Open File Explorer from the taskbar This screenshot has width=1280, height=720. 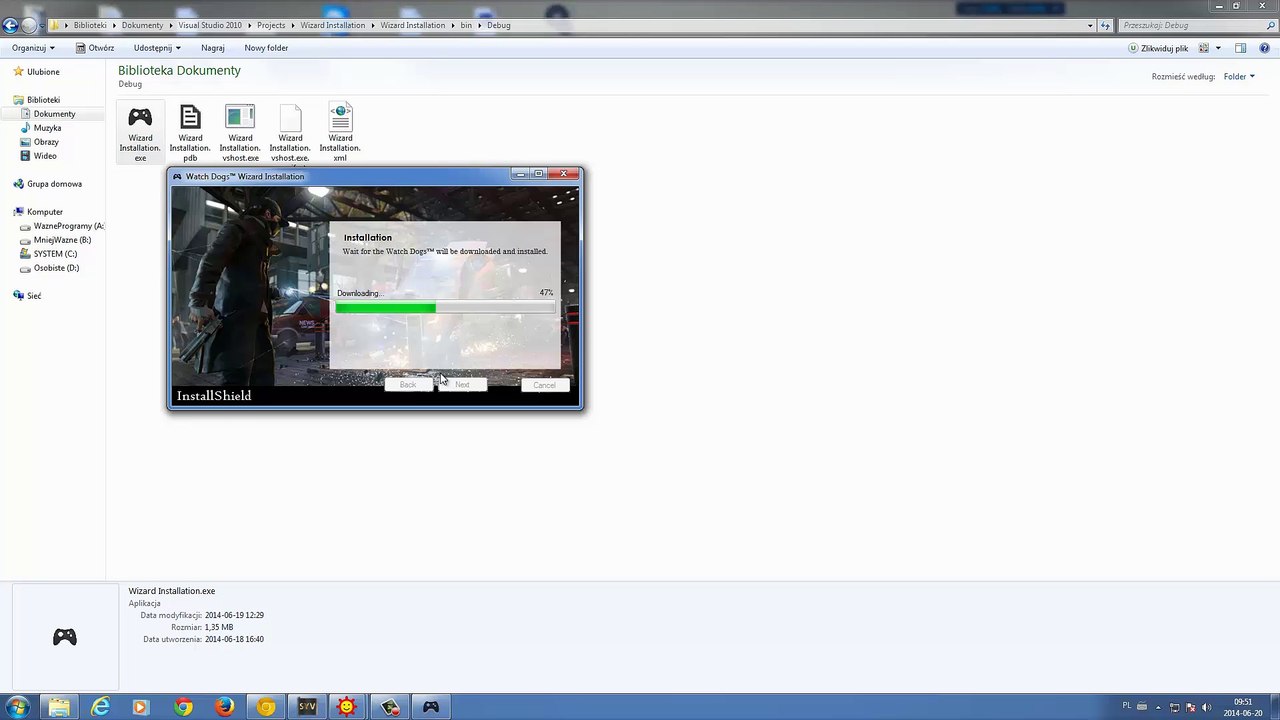point(59,707)
